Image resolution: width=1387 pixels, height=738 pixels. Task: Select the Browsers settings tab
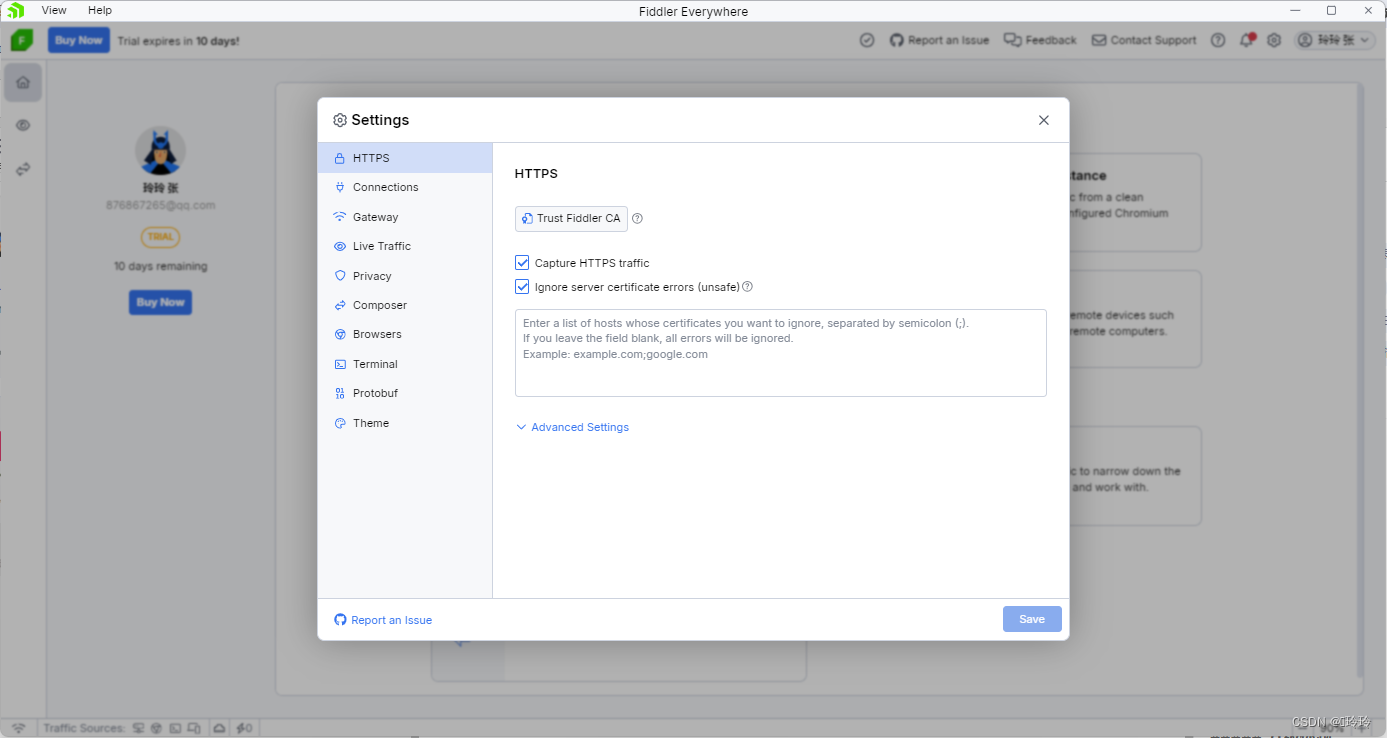(405, 334)
